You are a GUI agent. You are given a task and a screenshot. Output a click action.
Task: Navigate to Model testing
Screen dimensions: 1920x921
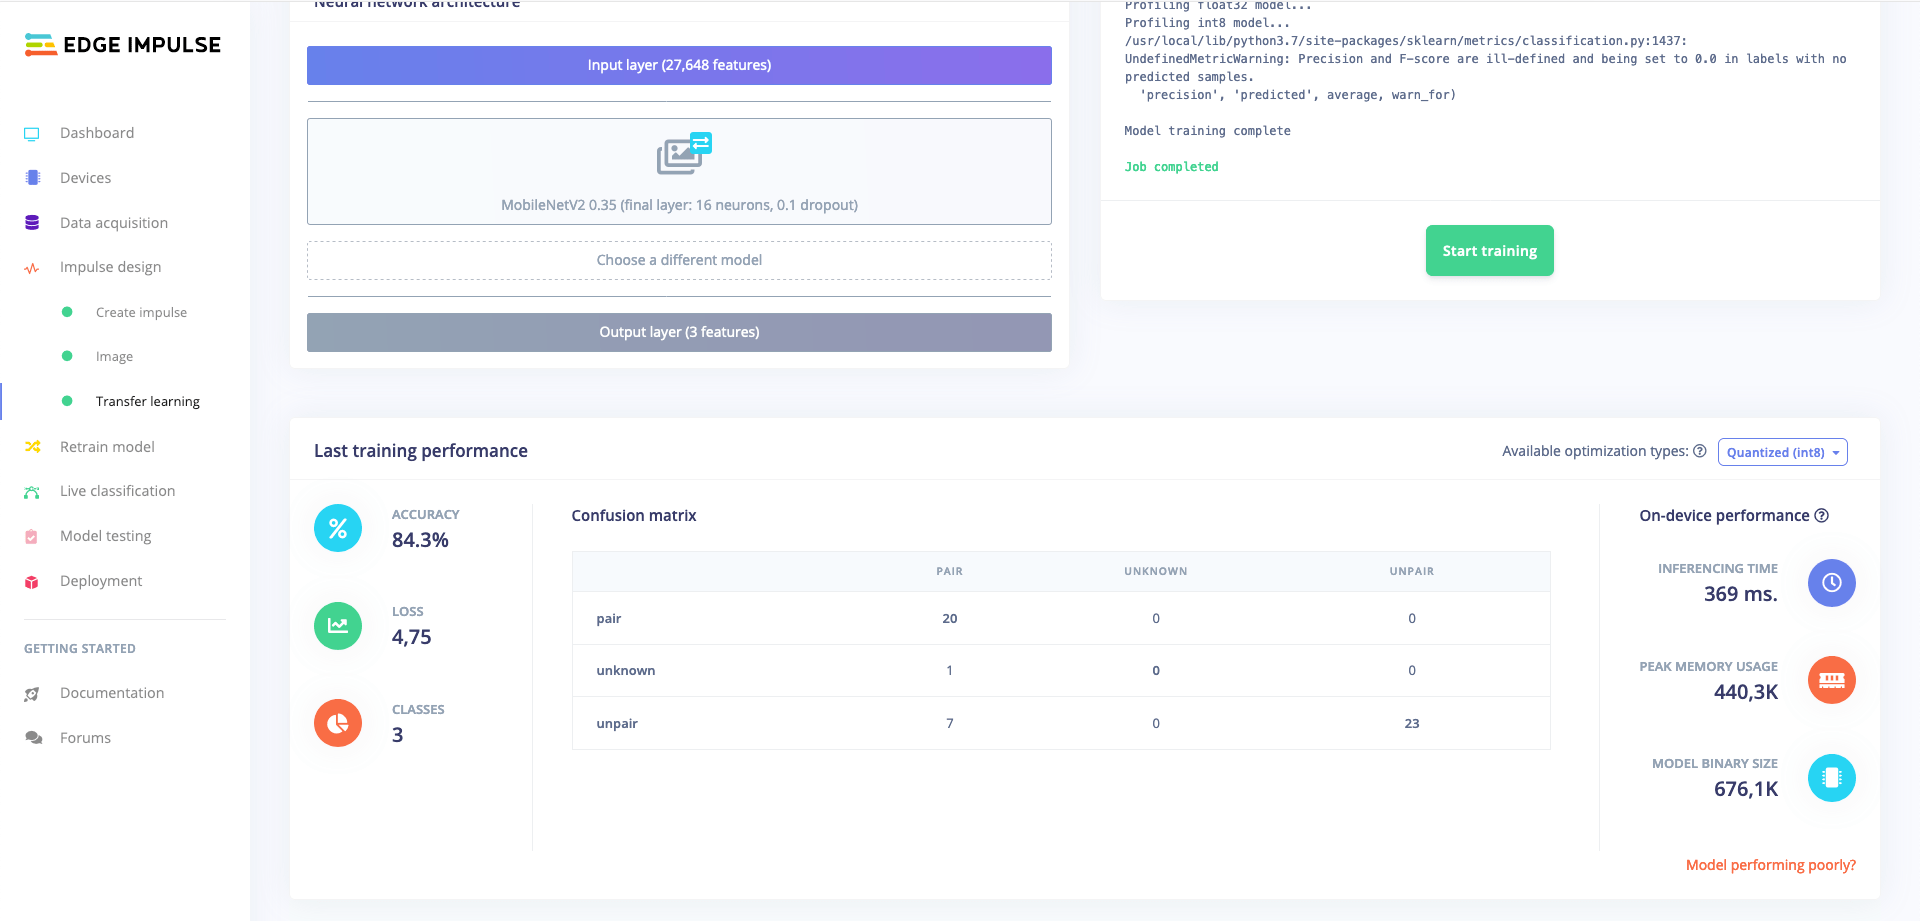pos(105,536)
